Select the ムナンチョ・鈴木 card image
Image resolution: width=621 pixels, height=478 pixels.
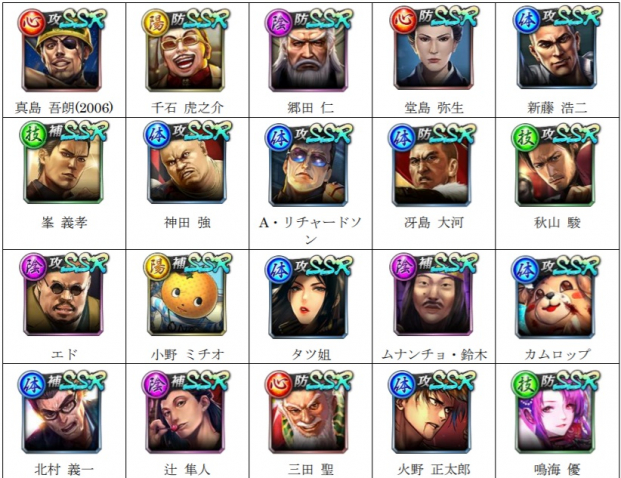tap(434, 295)
